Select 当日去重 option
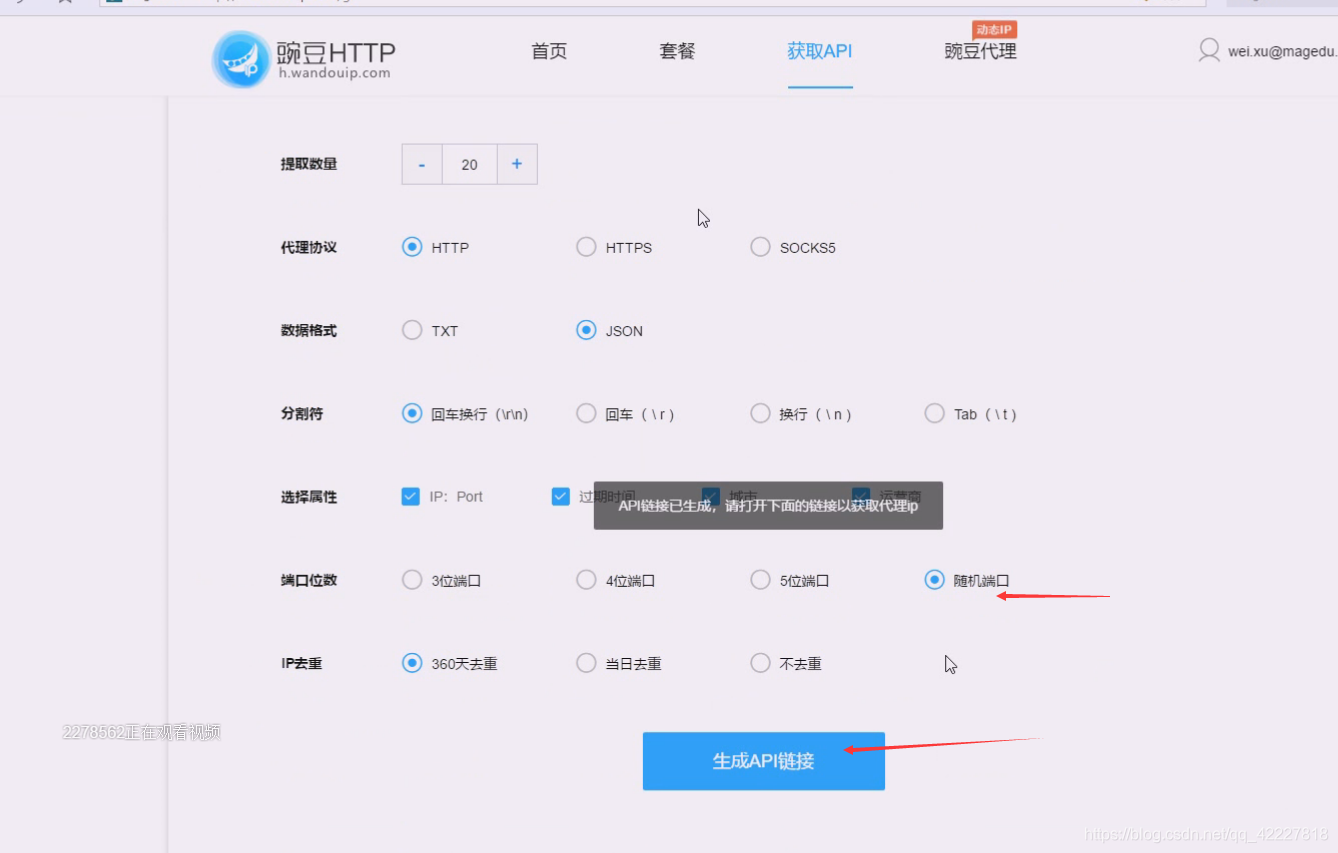 click(586, 662)
